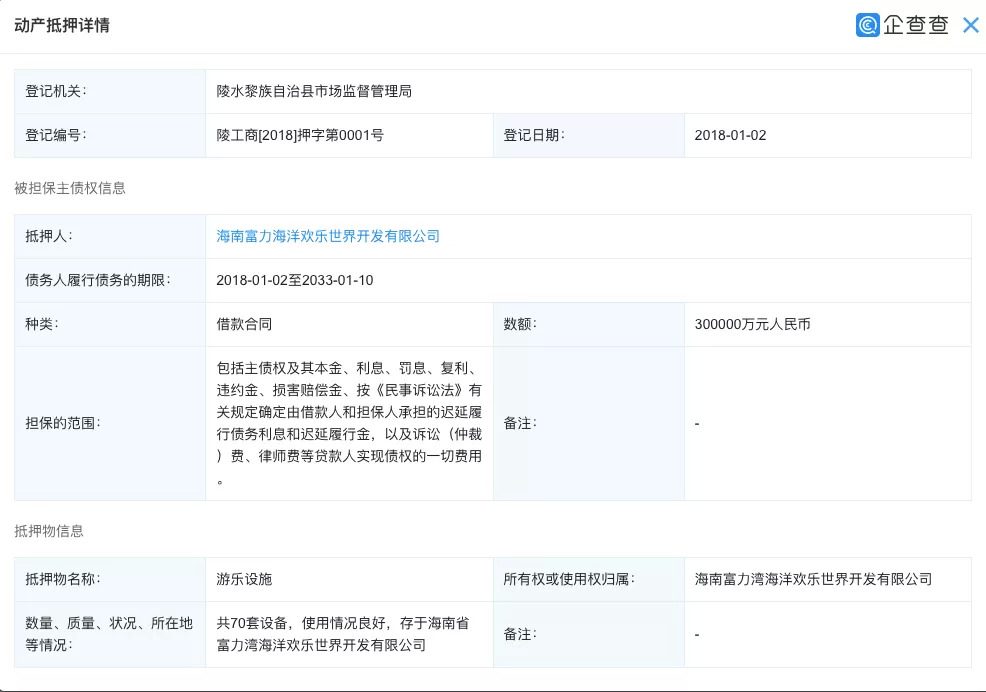Image resolution: width=986 pixels, height=692 pixels.
Task: Click the 抵押物名称 label
Action: (x=63, y=579)
